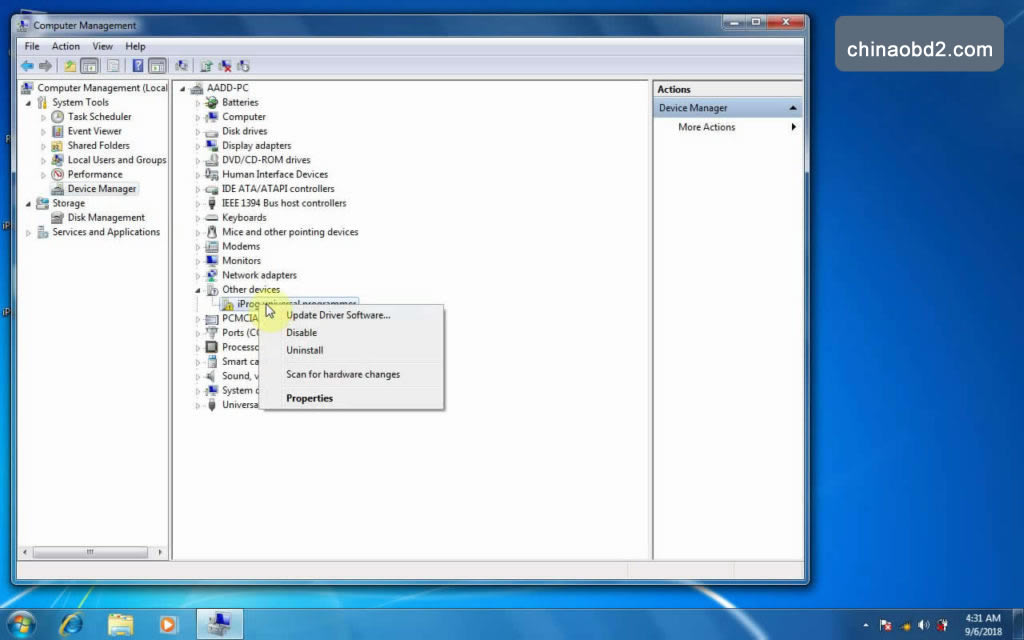Click IDE ATA/ATAPI controllers label
This screenshot has width=1024, height=640.
coord(278,189)
